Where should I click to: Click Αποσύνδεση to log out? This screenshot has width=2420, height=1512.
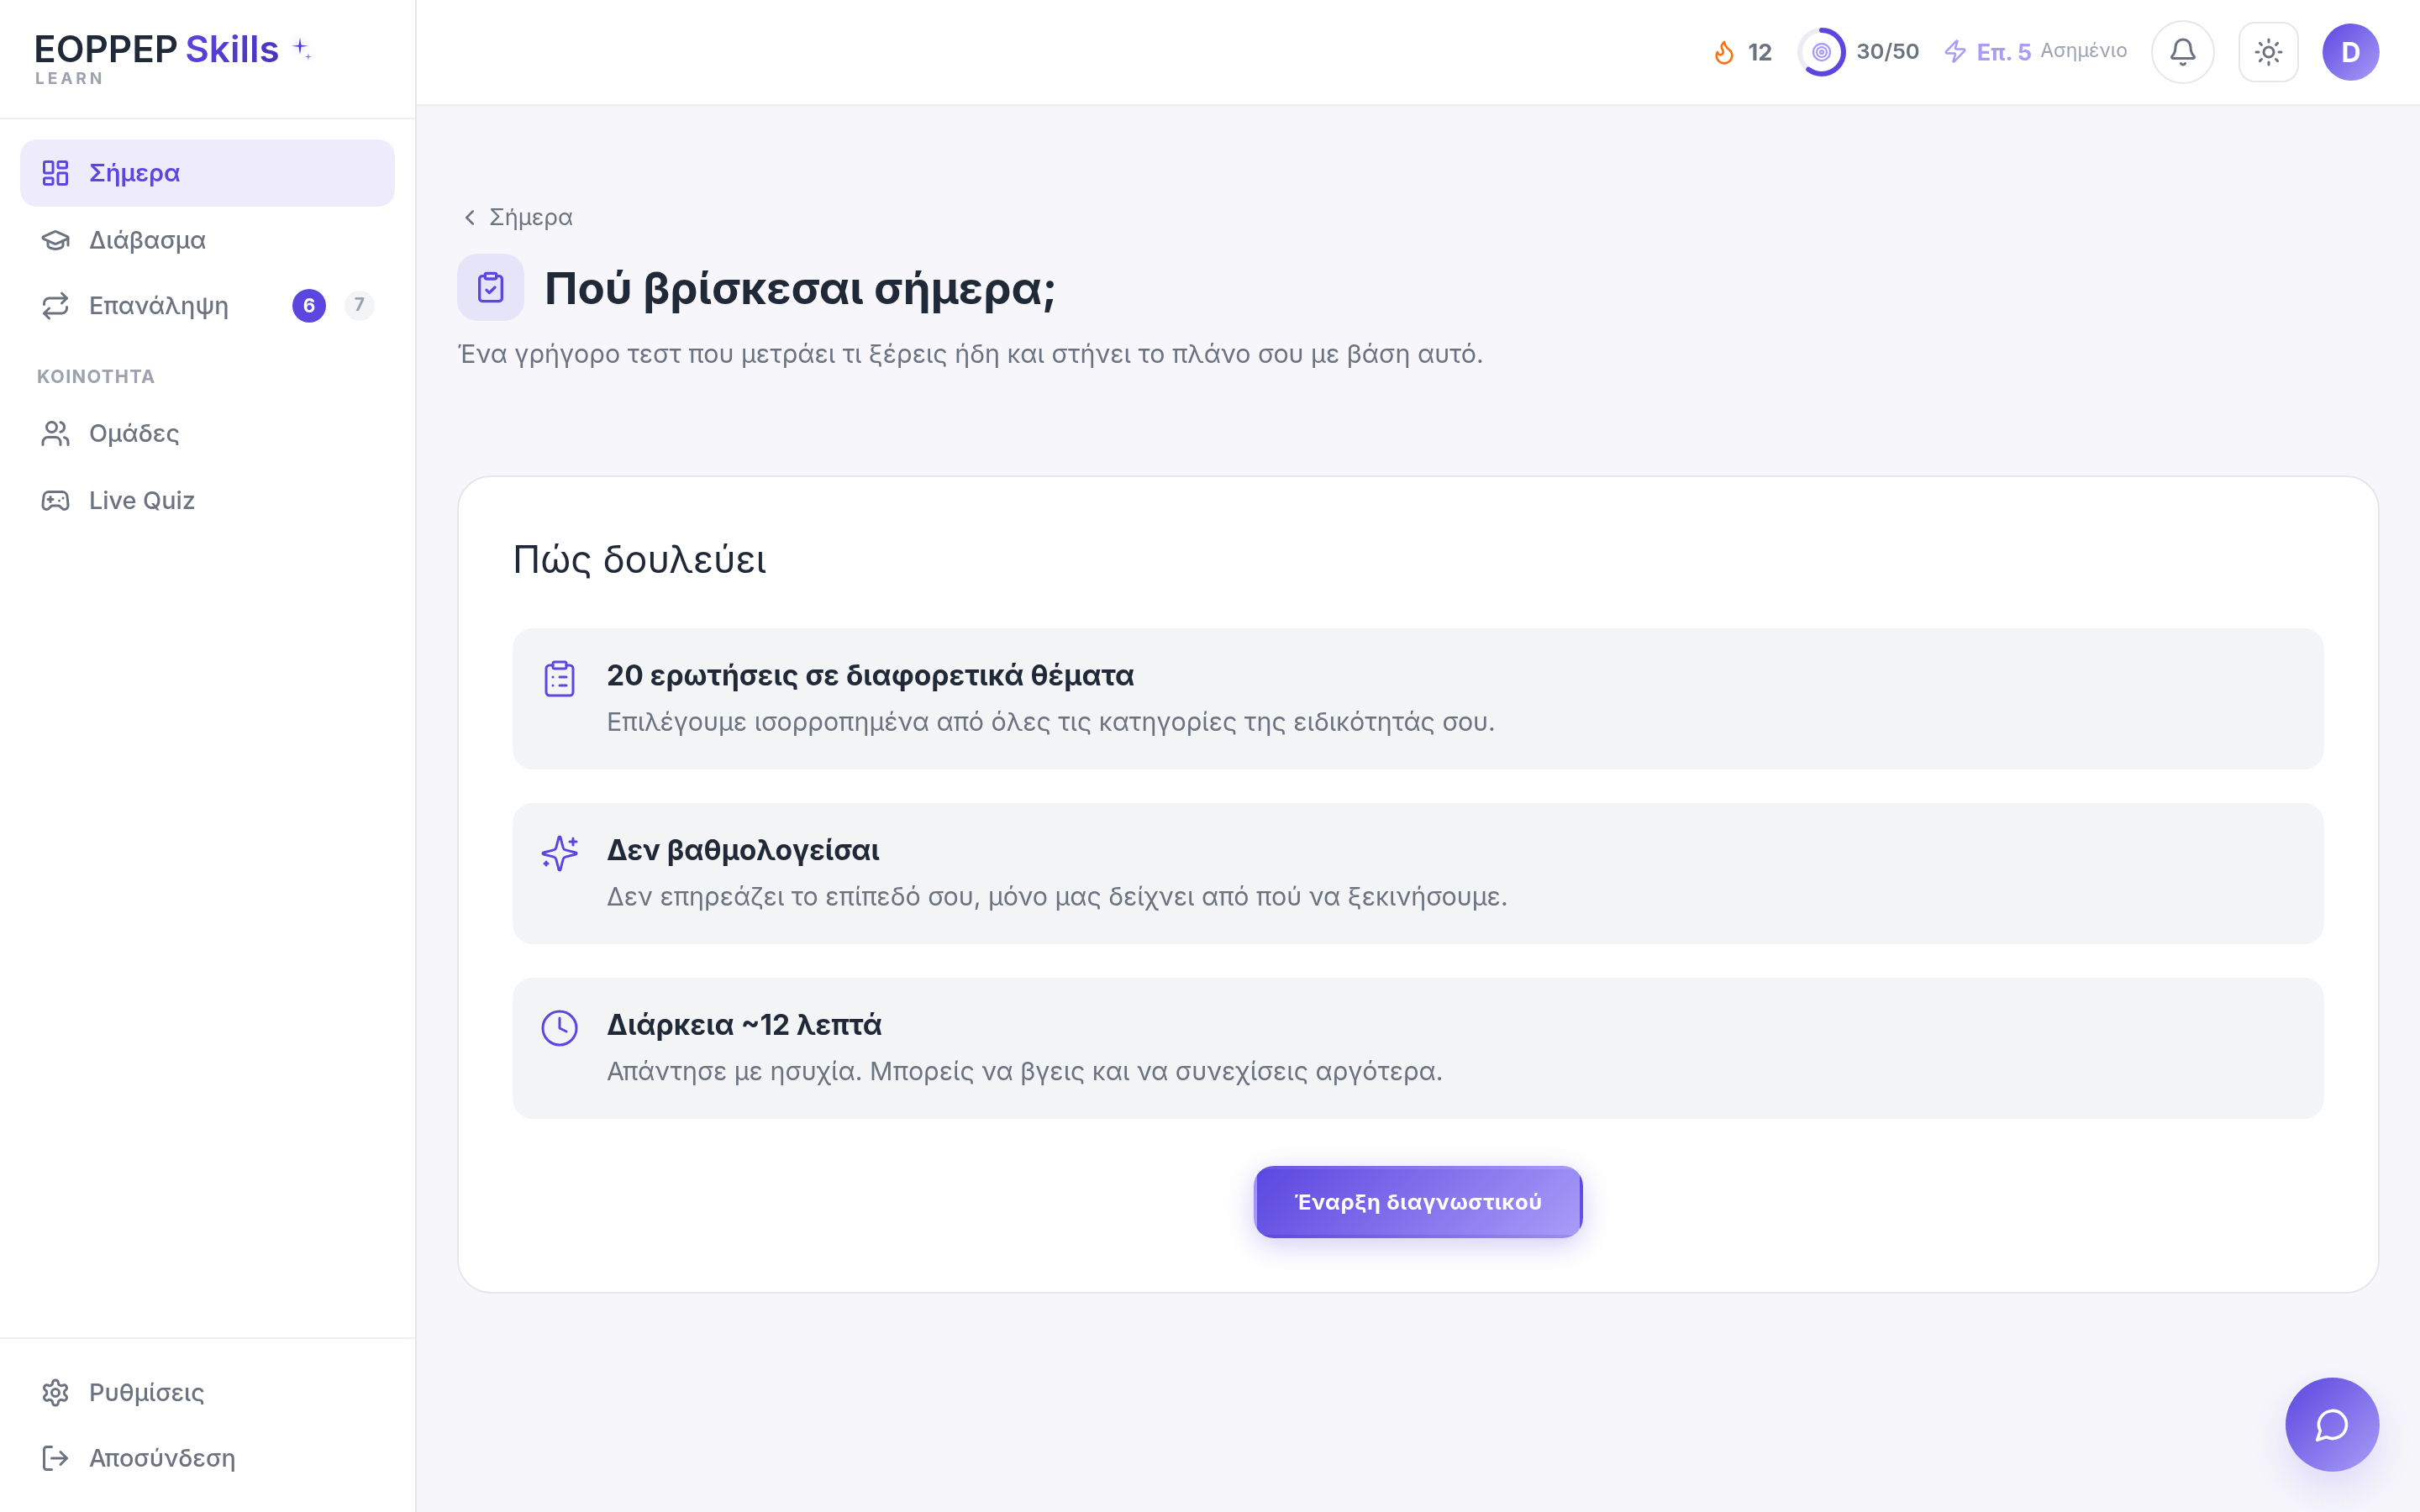point(207,1458)
